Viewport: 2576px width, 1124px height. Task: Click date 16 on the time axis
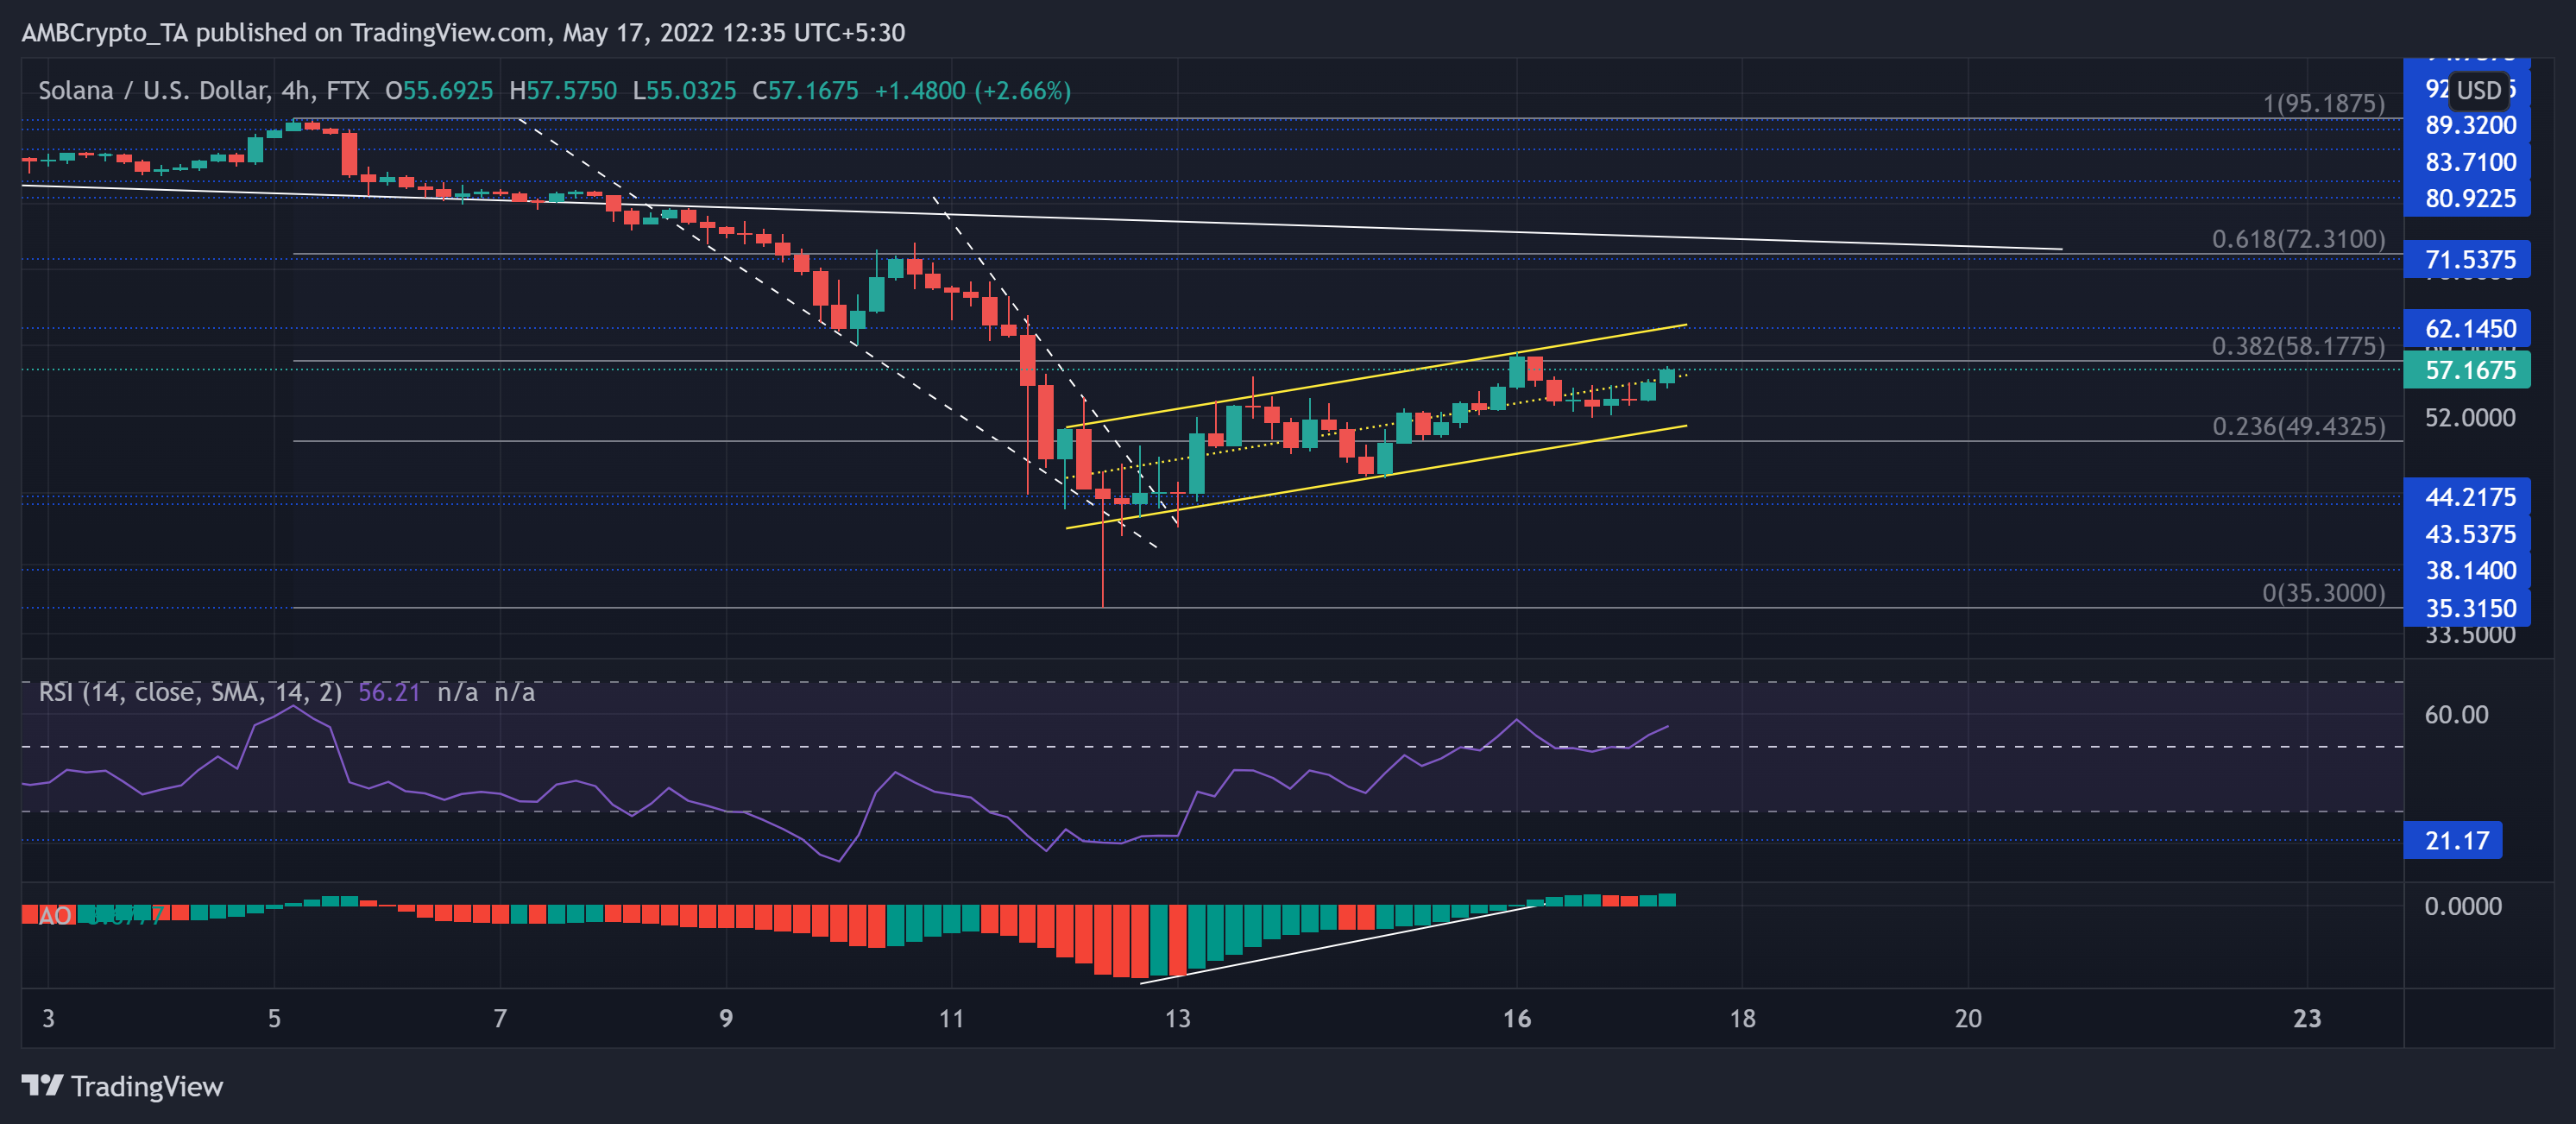[1516, 1019]
